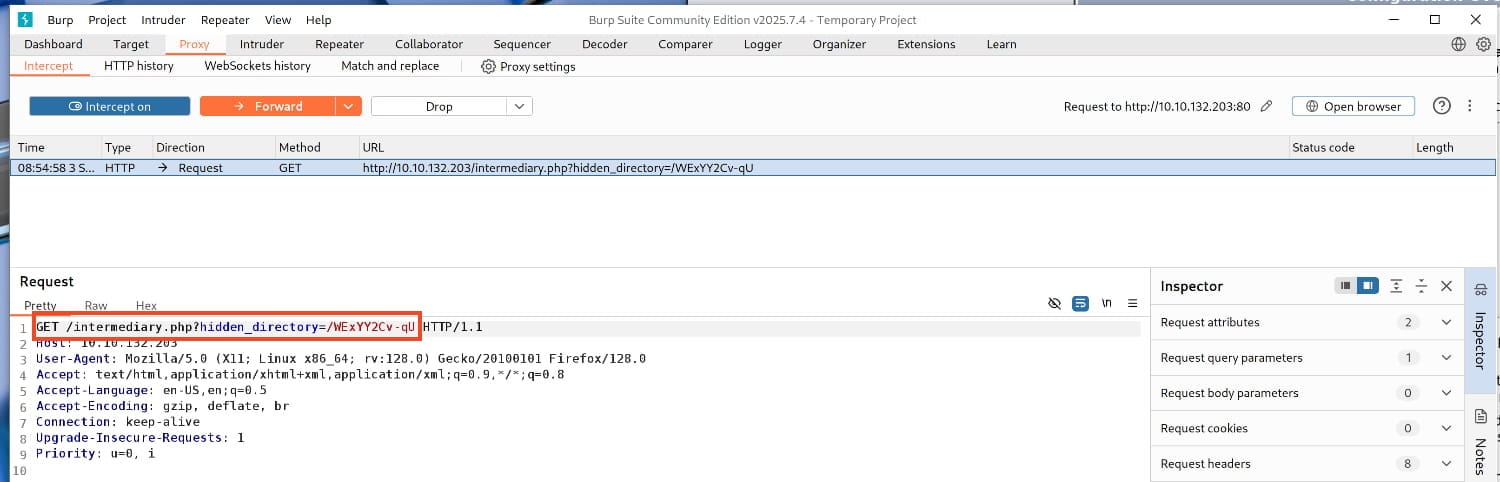Edit the request target with the pencil icon

(x=1267, y=106)
